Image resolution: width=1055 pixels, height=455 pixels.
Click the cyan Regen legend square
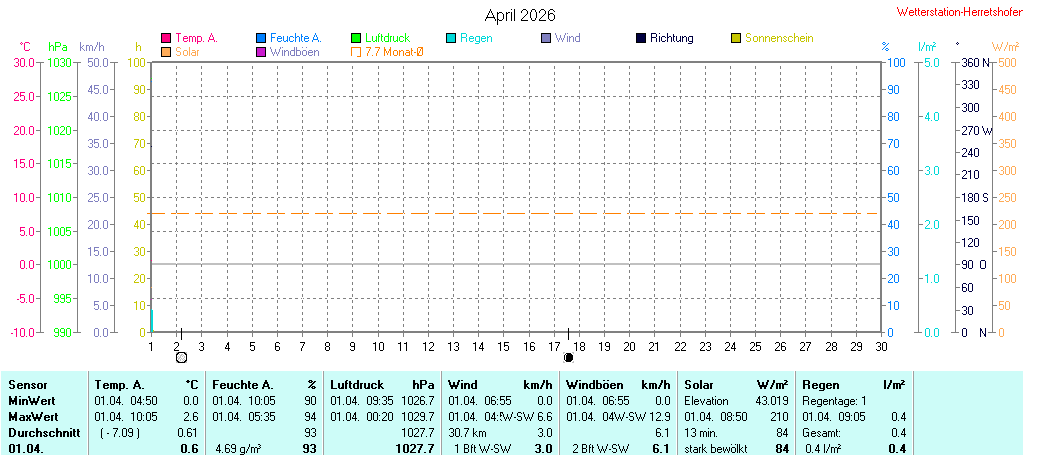click(x=451, y=38)
